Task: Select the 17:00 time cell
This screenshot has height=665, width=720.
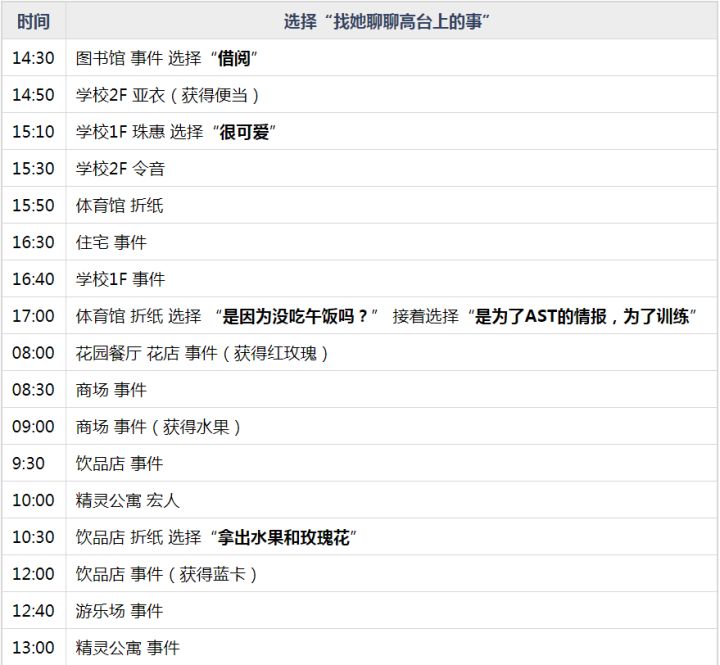Action: [x=34, y=316]
